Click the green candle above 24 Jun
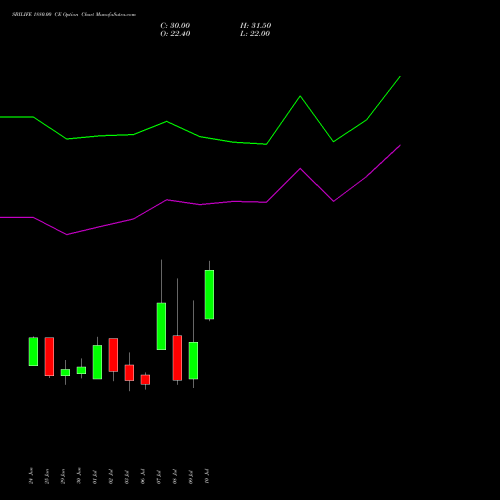The height and width of the screenshot is (500, 500). [x=33, y=351]
